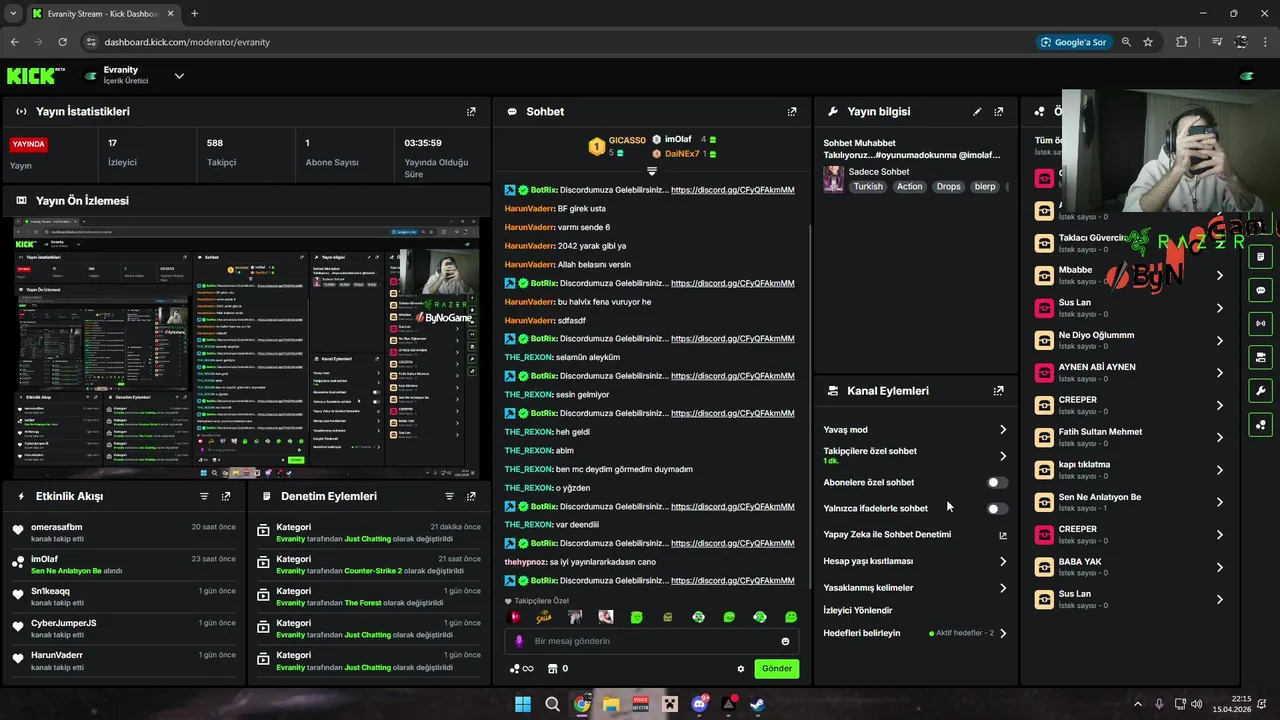Click the notes icon in right sidebar

click(x=1260, y=257)
